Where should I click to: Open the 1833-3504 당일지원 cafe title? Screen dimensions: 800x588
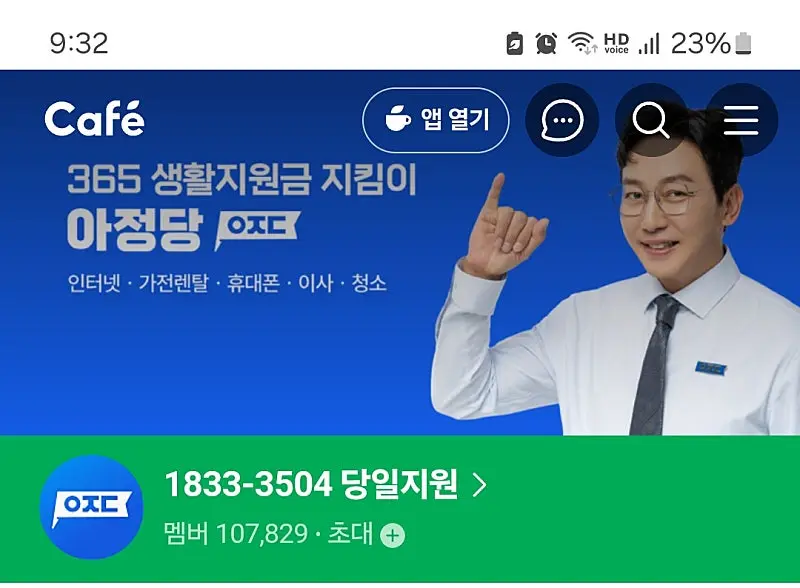(x=311, y=484)
